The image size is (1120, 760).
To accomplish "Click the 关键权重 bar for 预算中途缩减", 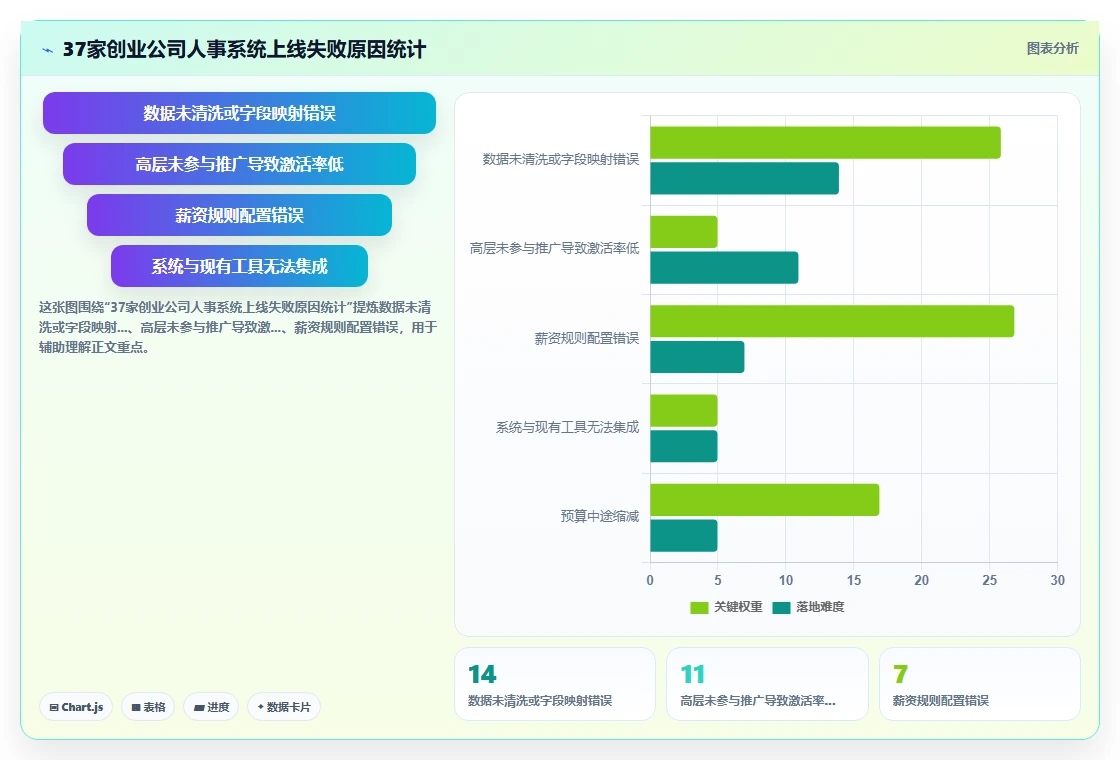I will tap(764, 500).
